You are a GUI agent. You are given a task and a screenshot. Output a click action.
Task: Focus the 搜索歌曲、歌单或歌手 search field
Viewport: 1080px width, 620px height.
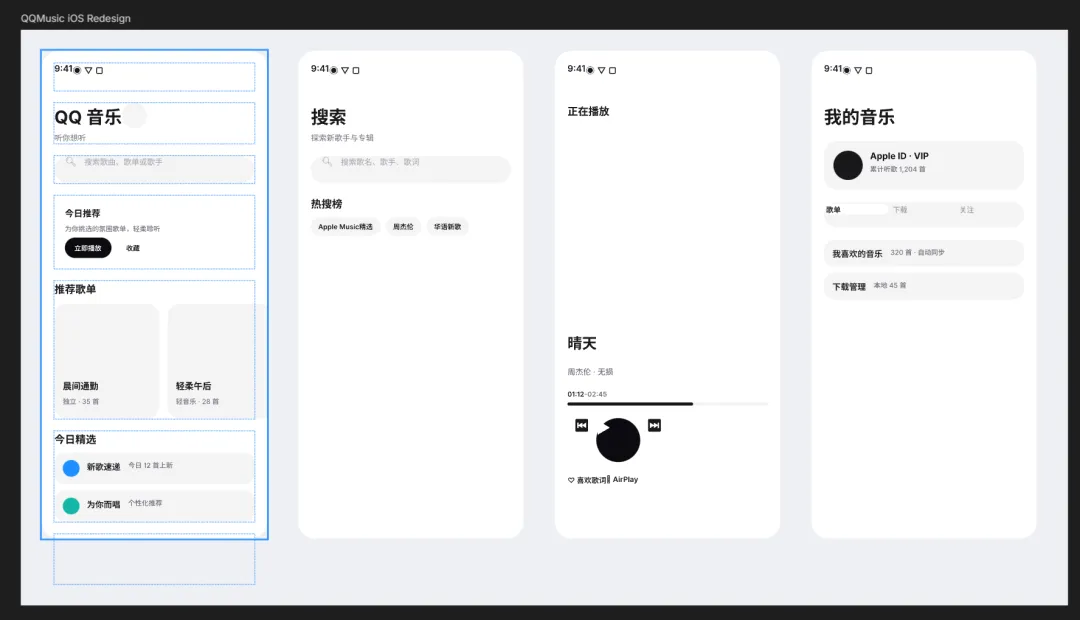(154, 167)
